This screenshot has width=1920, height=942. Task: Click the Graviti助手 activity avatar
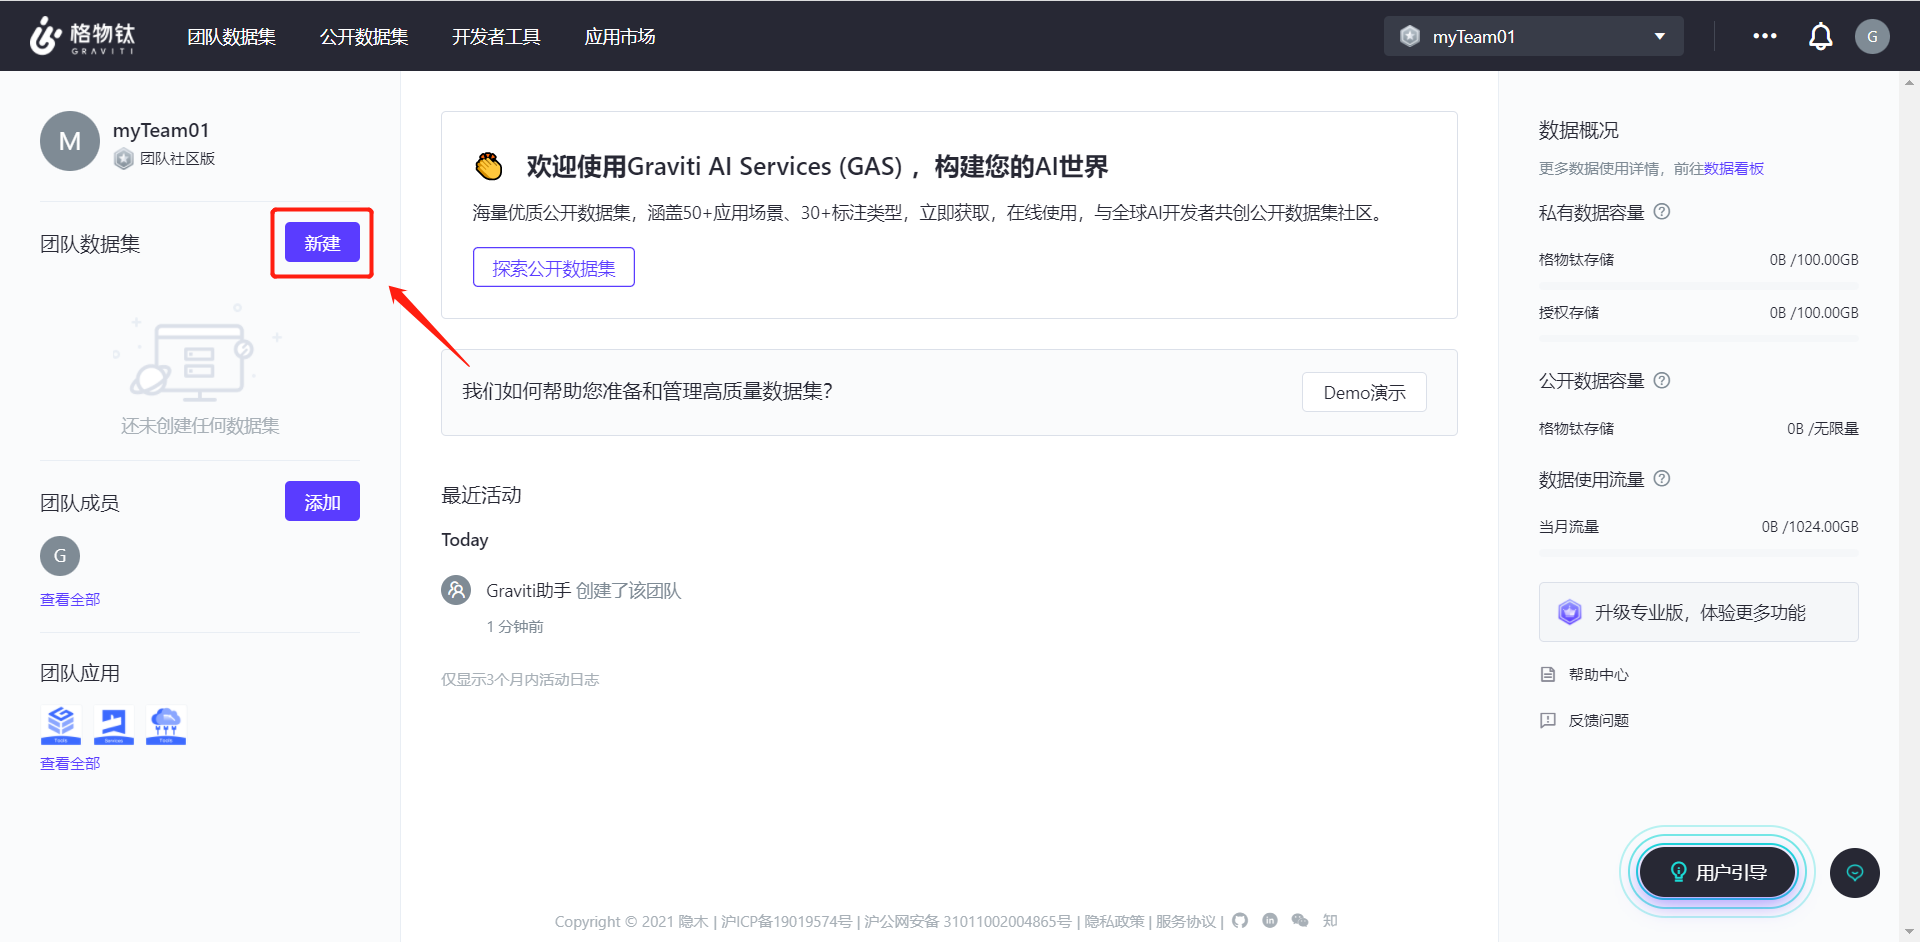point(456,590)
